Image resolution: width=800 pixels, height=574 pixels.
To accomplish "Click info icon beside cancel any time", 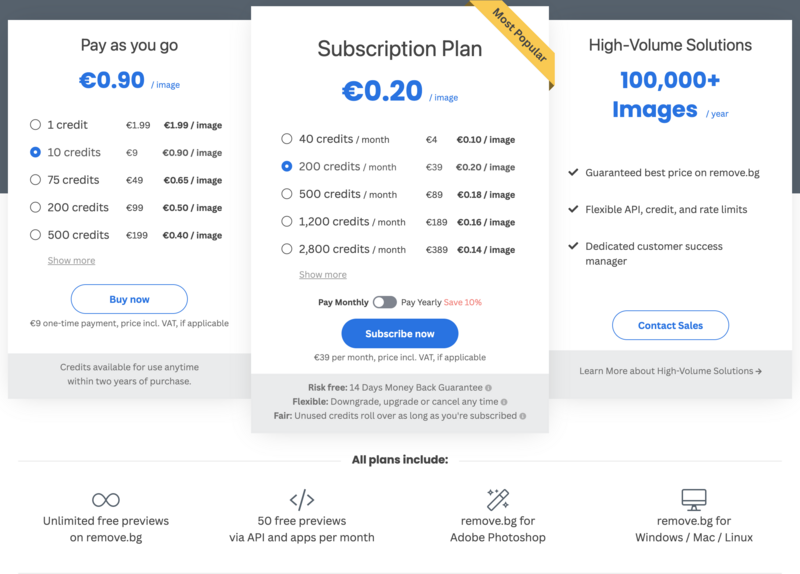I will click(x=505, y=401).
